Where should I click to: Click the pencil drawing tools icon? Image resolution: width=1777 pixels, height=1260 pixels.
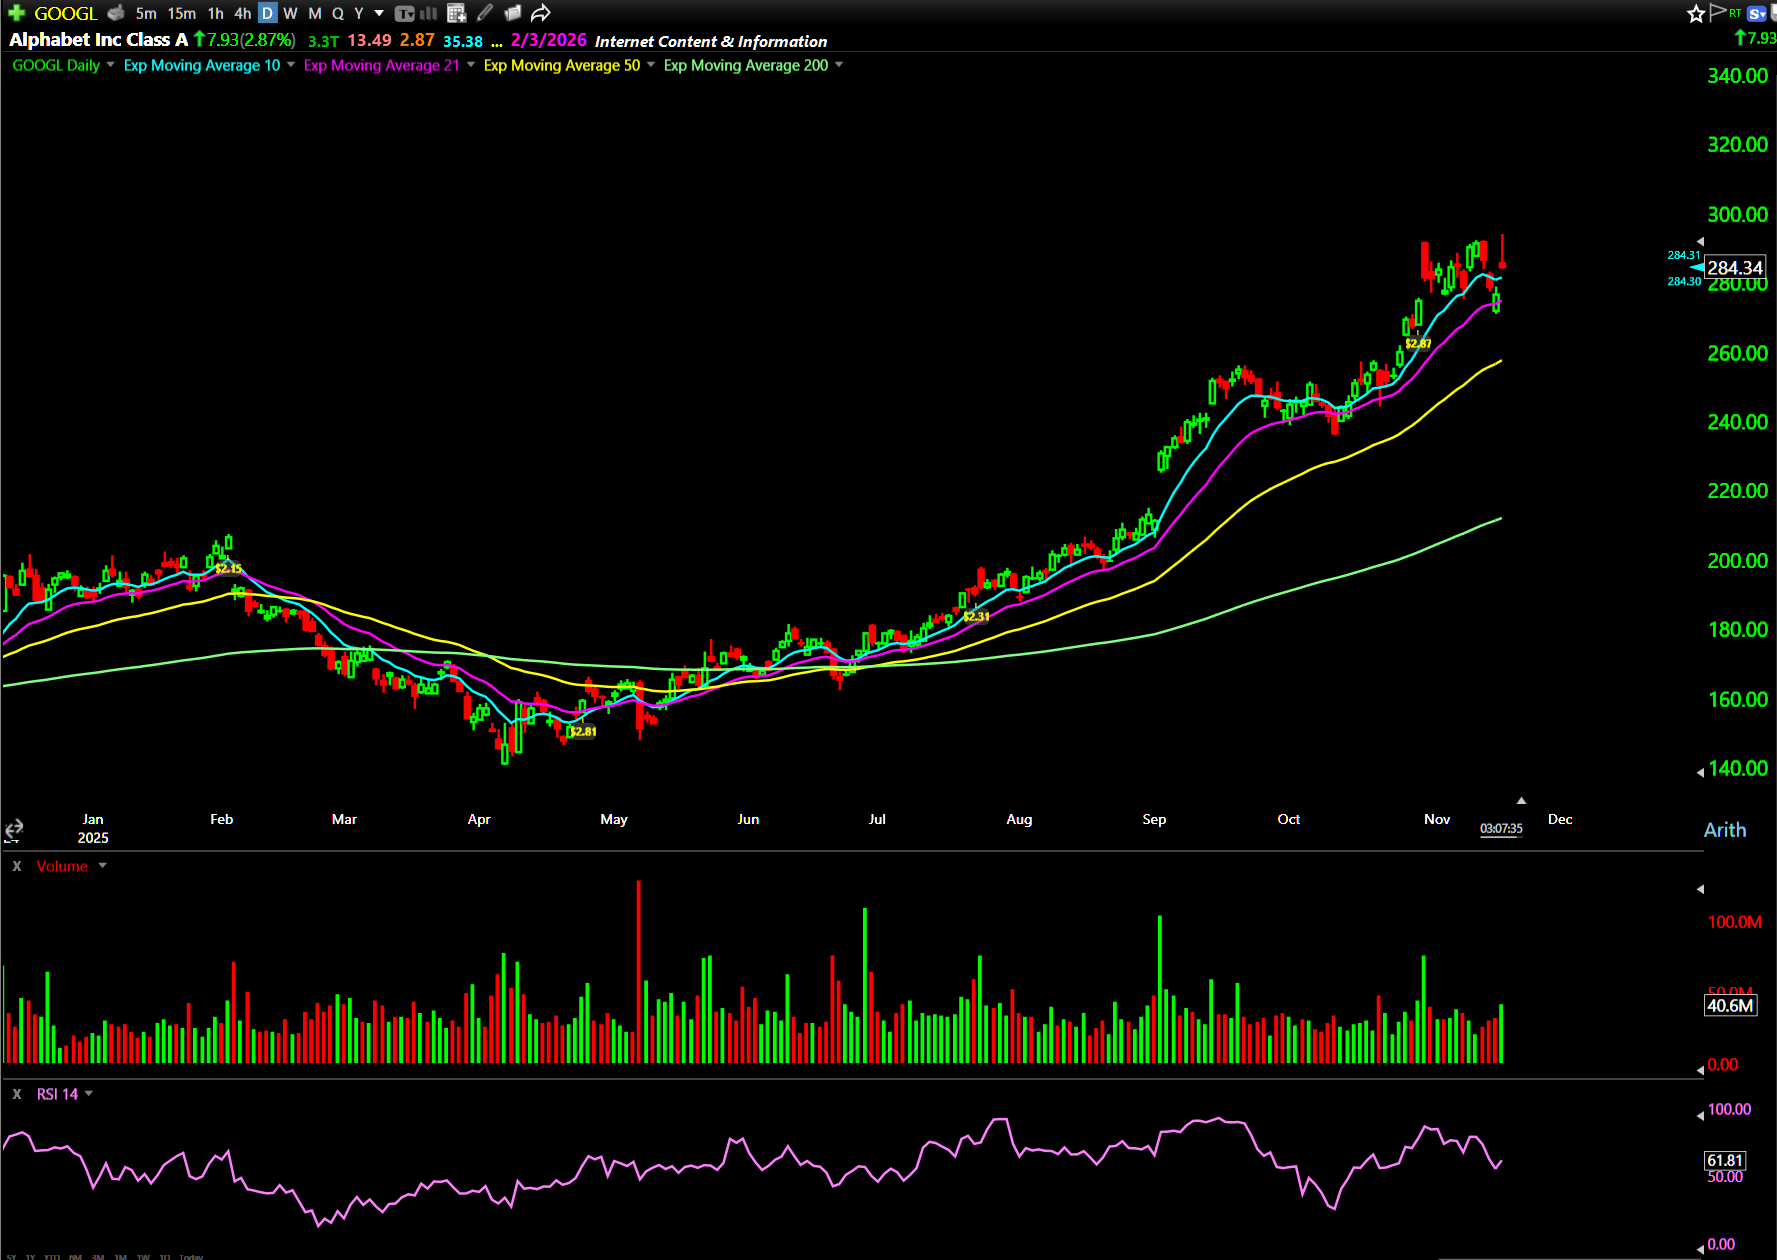tap(485, 13)
